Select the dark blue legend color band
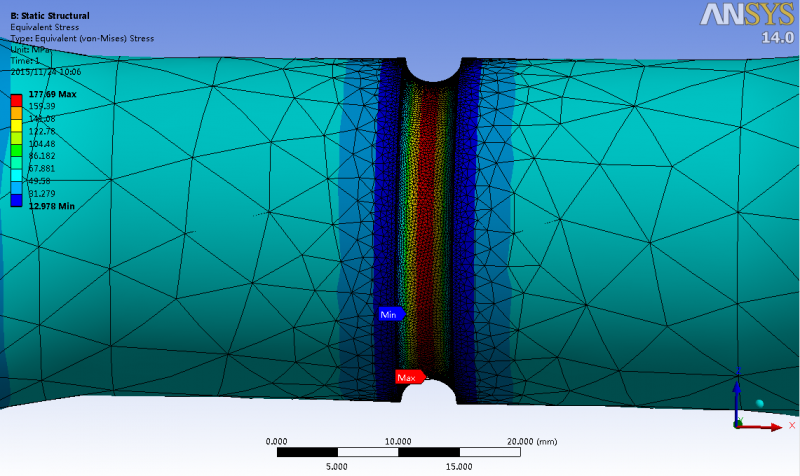 coord(16,201)
